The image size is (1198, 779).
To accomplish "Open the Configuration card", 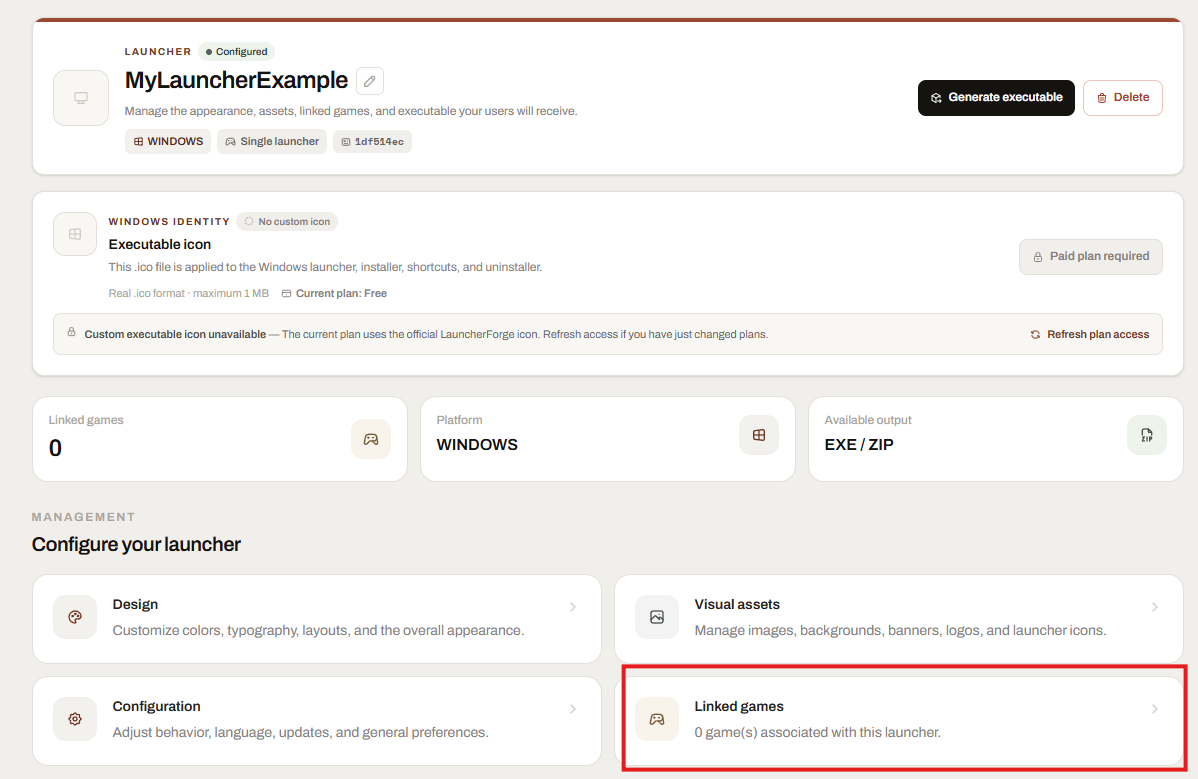I will click(317, 721).
